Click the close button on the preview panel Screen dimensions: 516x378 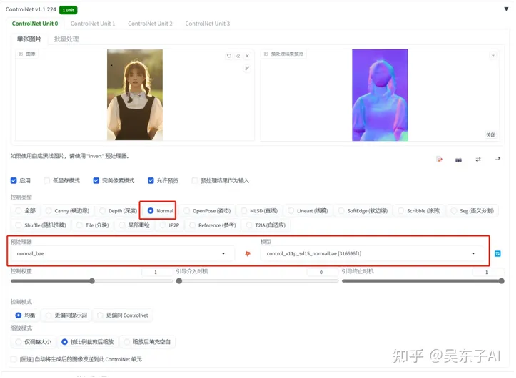pos(491,135)
